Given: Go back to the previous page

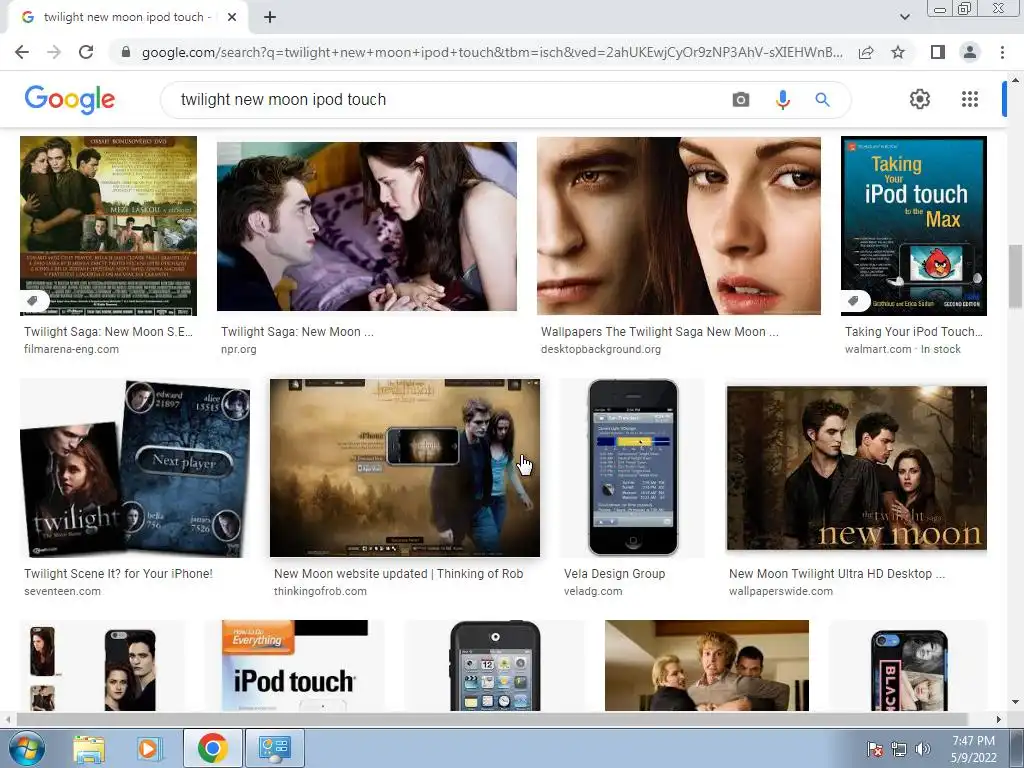Looking at the screenshot, I should 22,52.
